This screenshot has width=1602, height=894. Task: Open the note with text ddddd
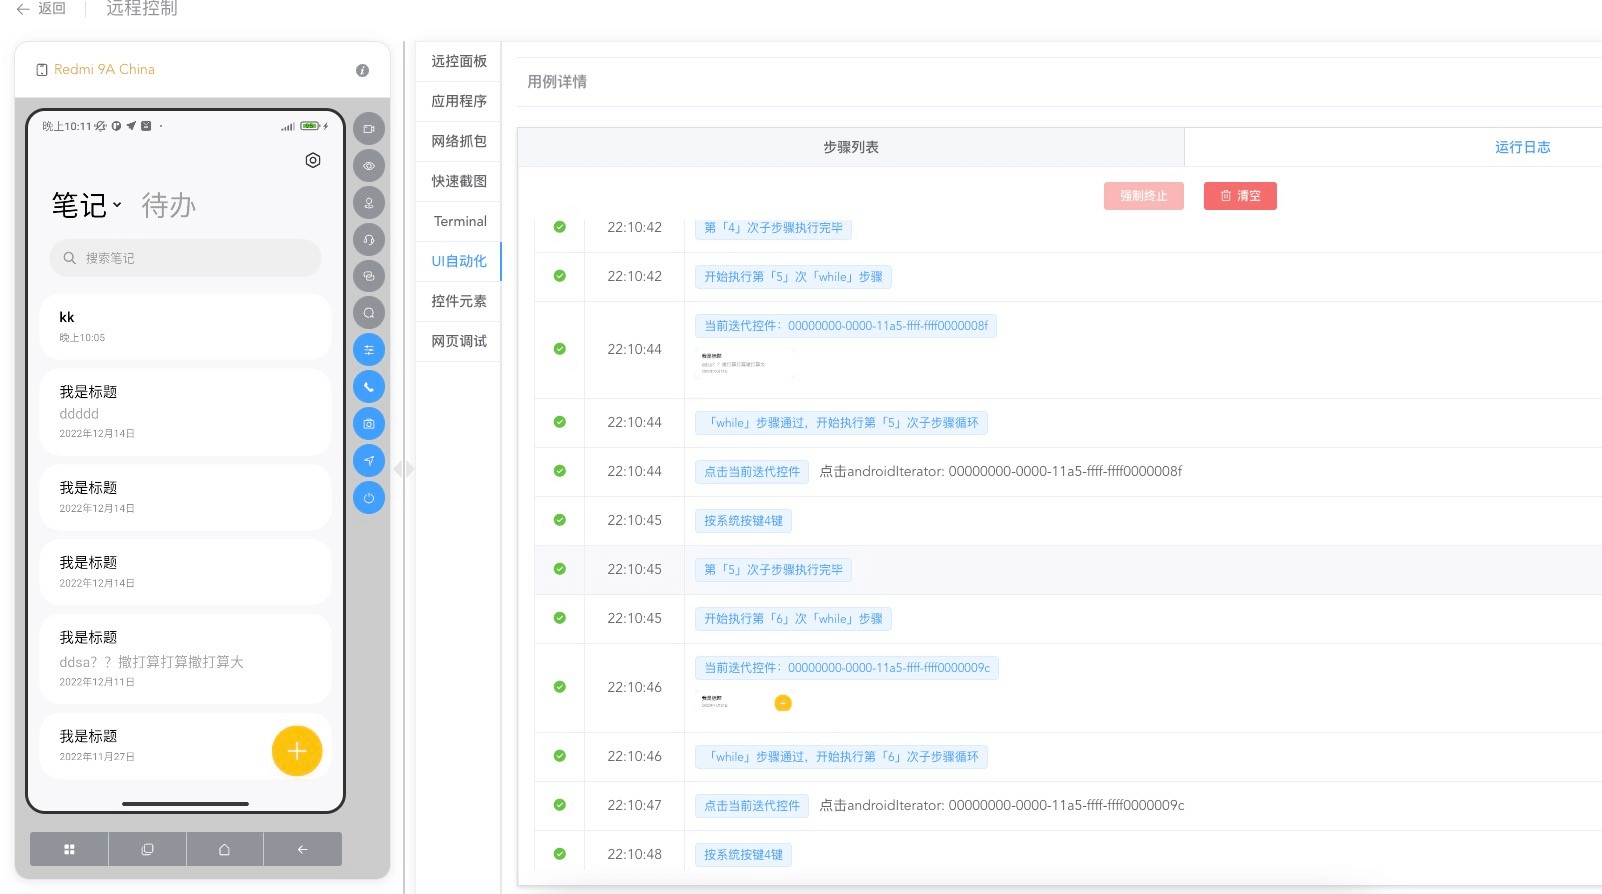185,412
